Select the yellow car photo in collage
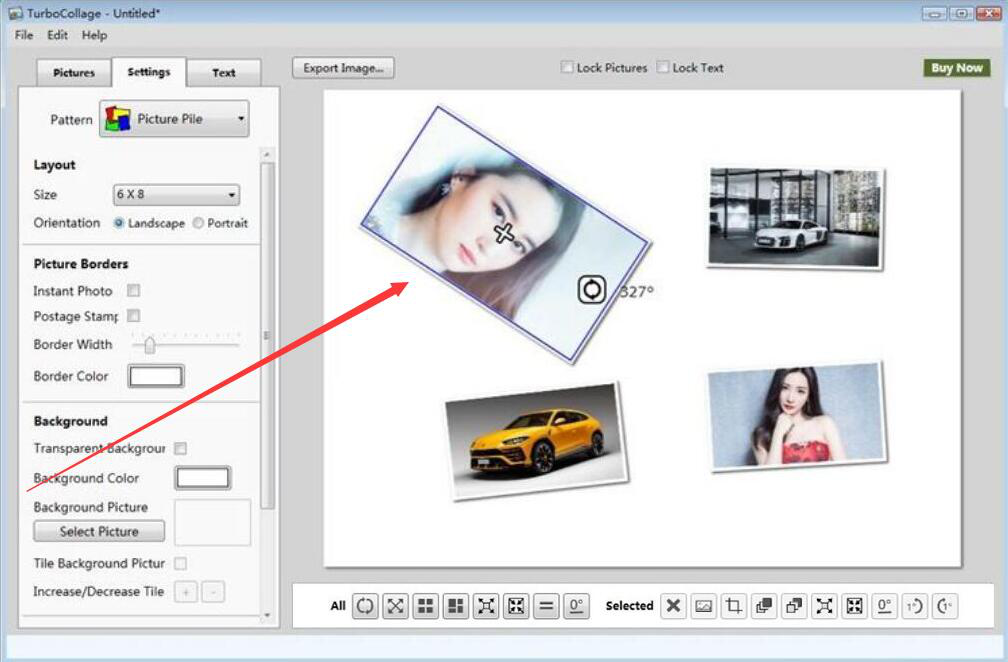Viewport: 1008px width, 662px height. click(536, 438)
